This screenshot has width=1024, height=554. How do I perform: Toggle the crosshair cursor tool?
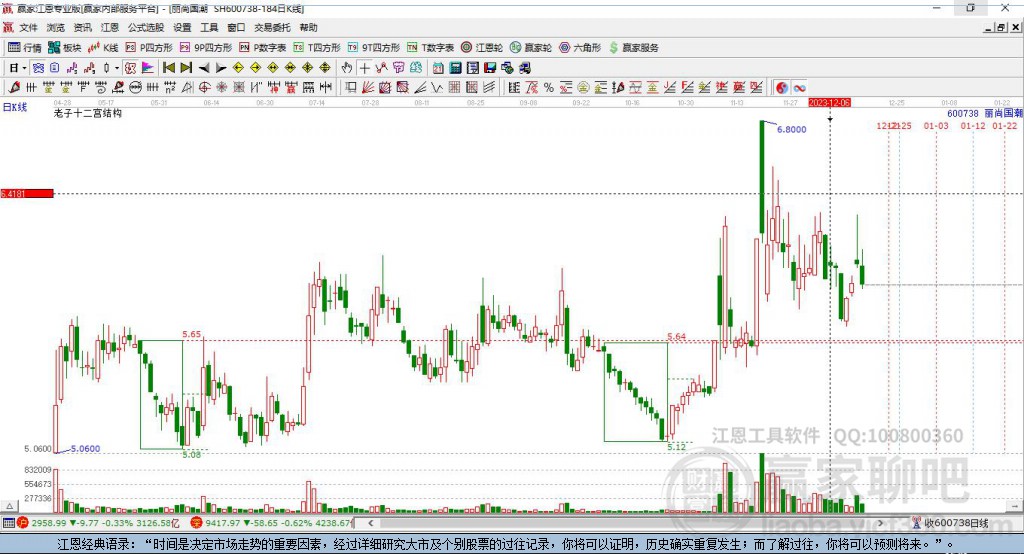click(x=365, y=68)
